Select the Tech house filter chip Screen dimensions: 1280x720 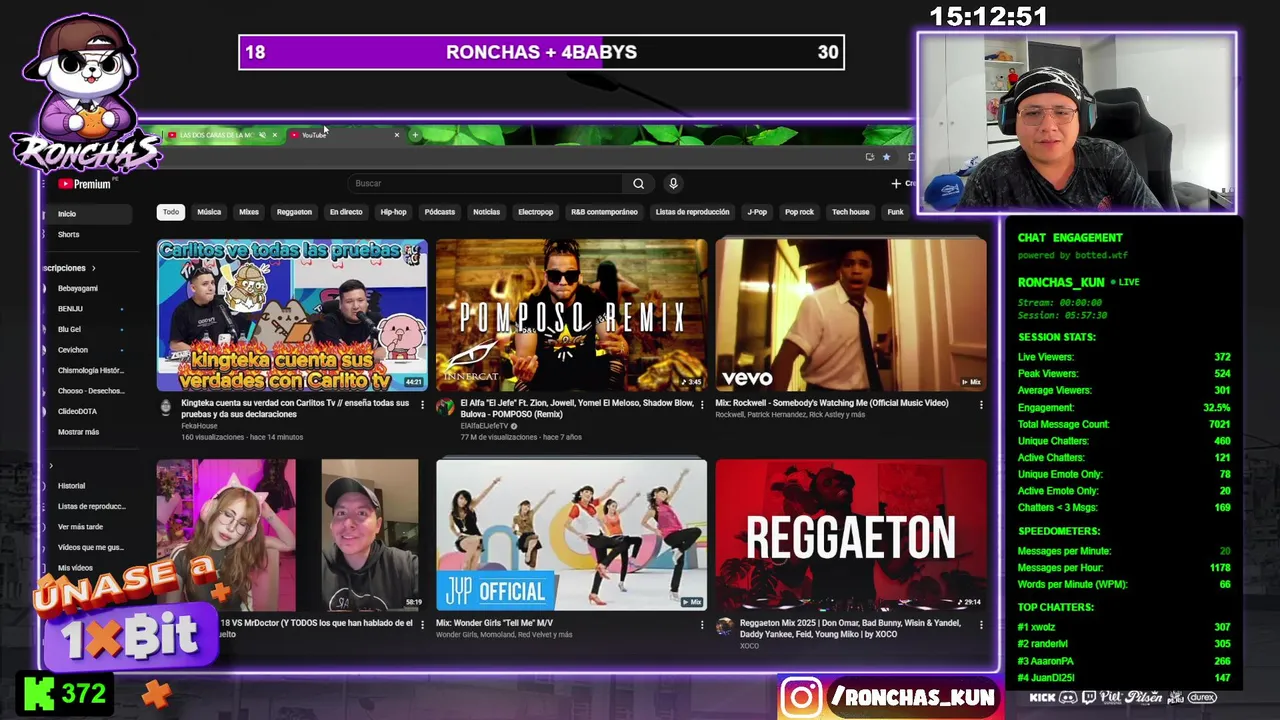tap(850, 212)
